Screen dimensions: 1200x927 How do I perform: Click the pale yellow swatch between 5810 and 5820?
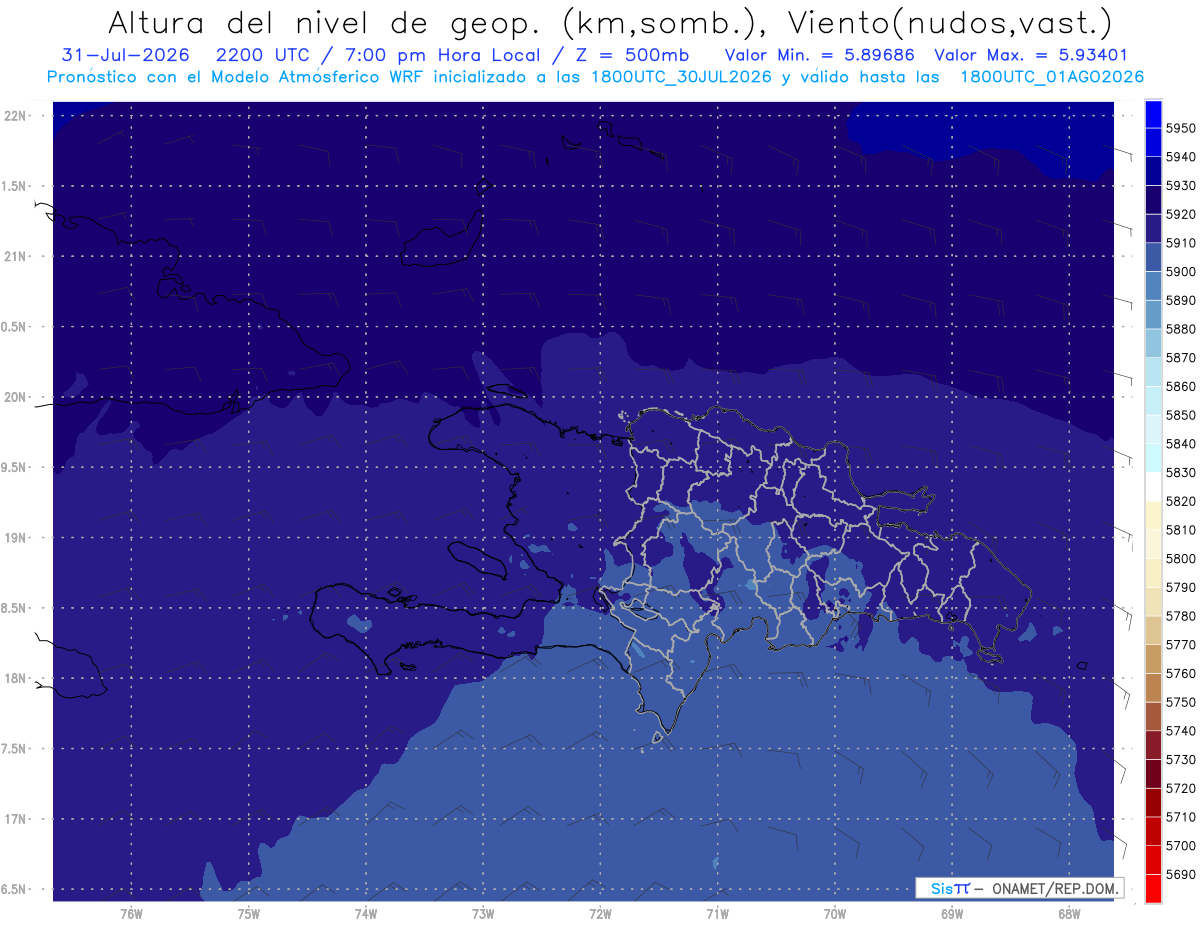[1152, 515]
